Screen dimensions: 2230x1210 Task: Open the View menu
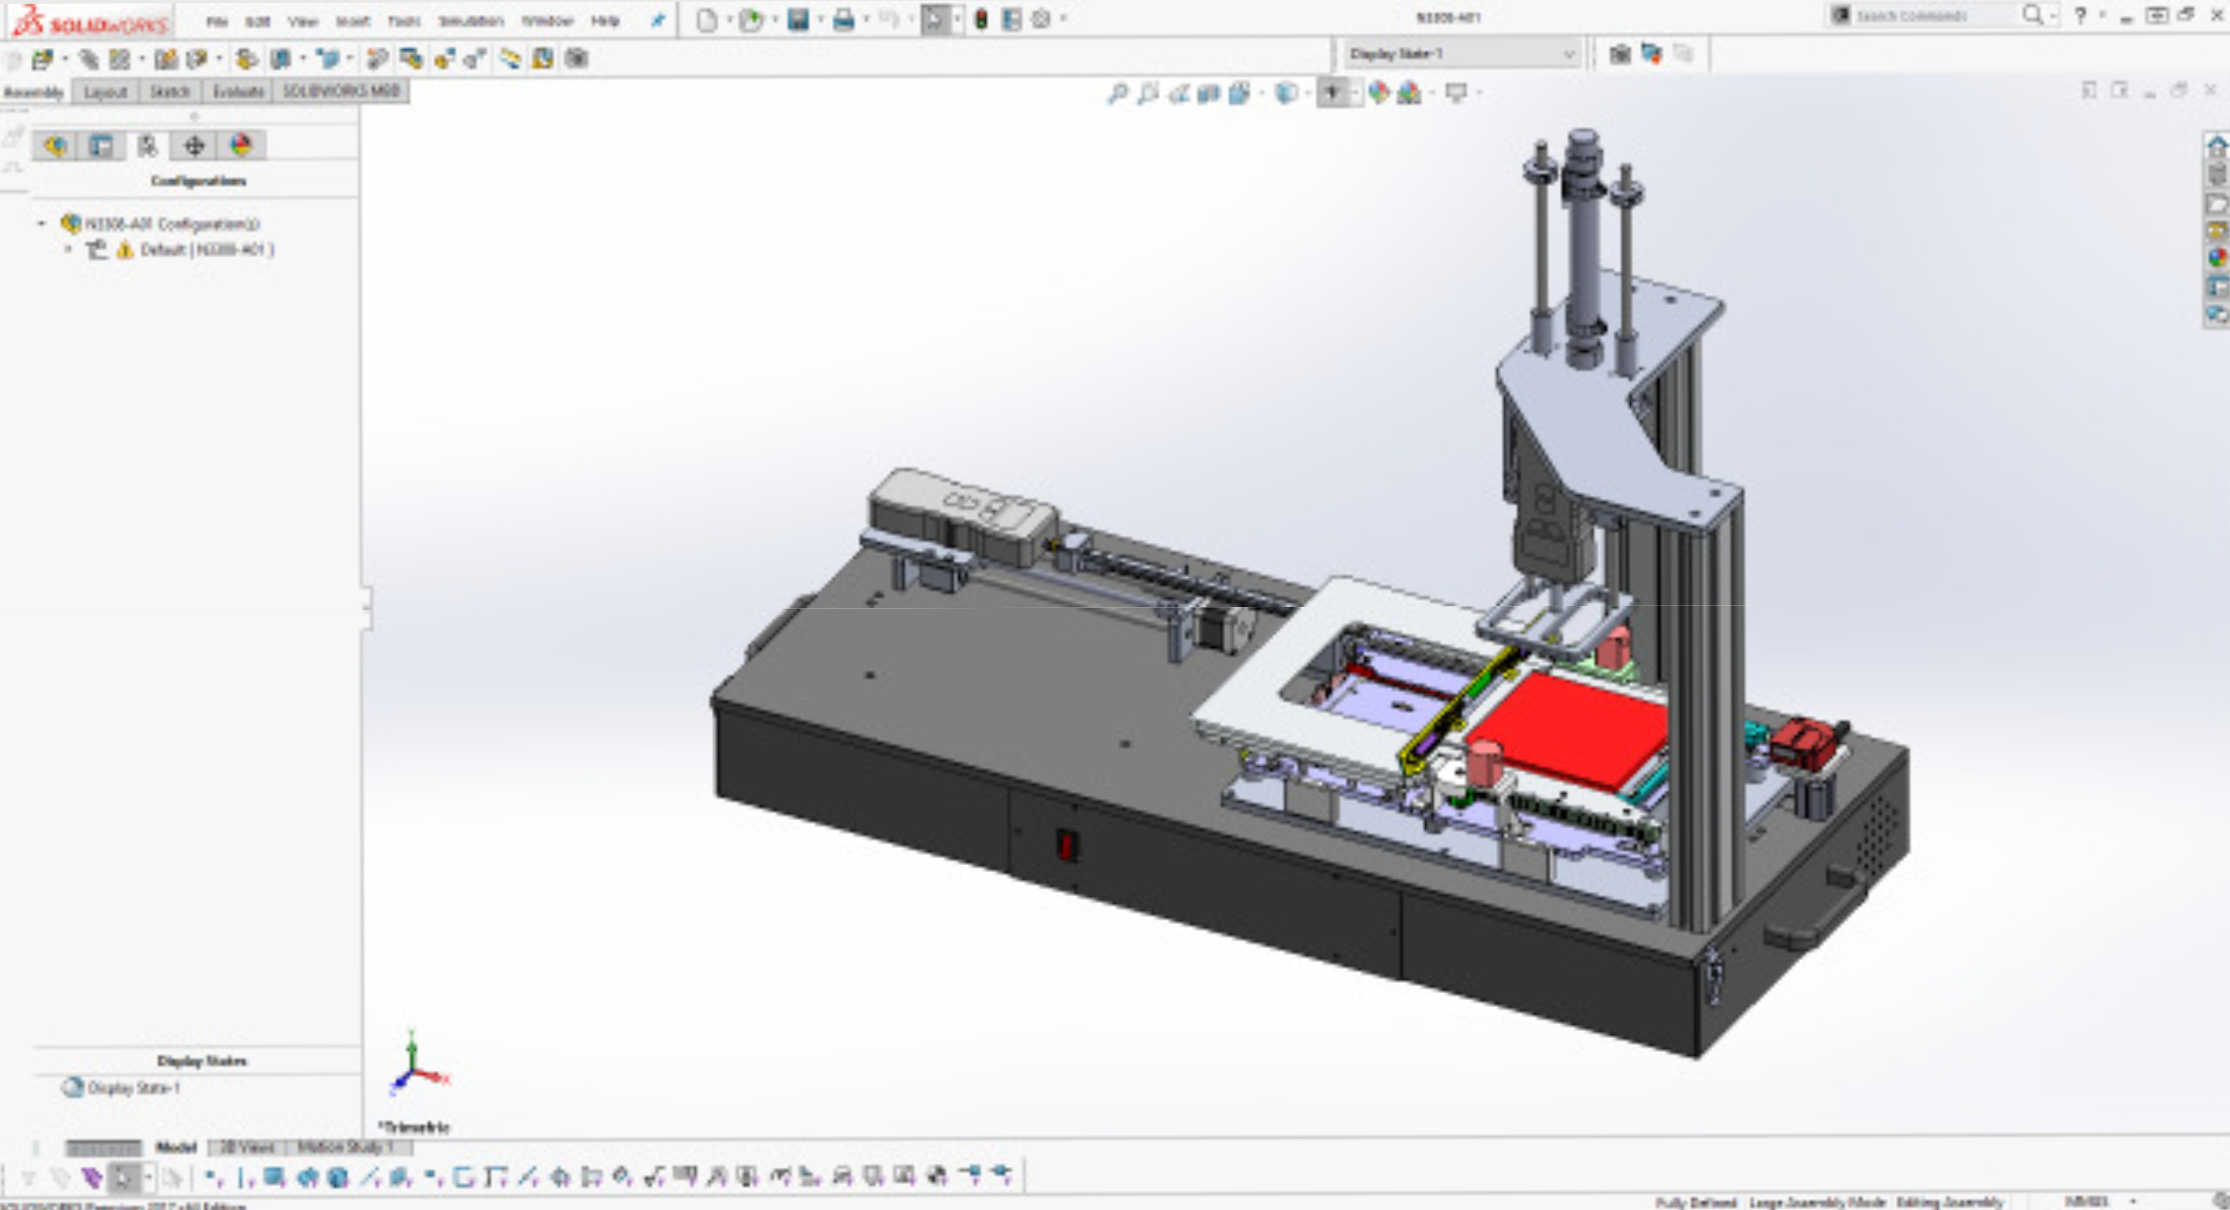pos(303,21)
